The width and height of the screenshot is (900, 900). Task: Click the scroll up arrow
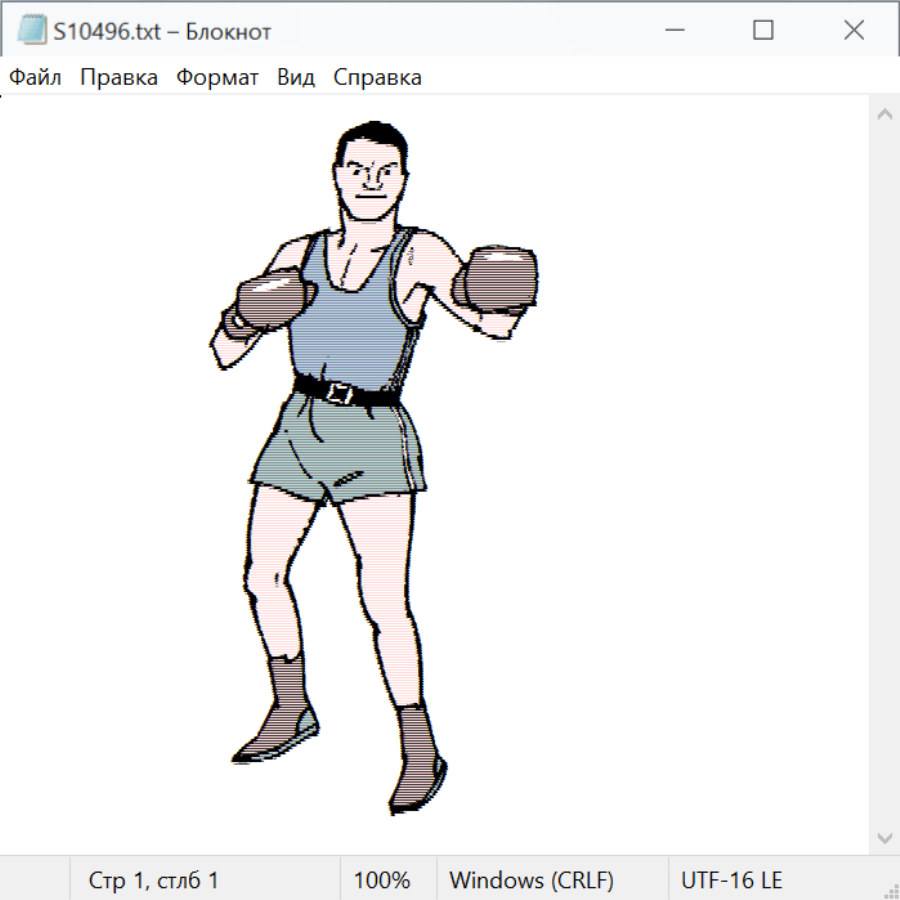(884, 115)
